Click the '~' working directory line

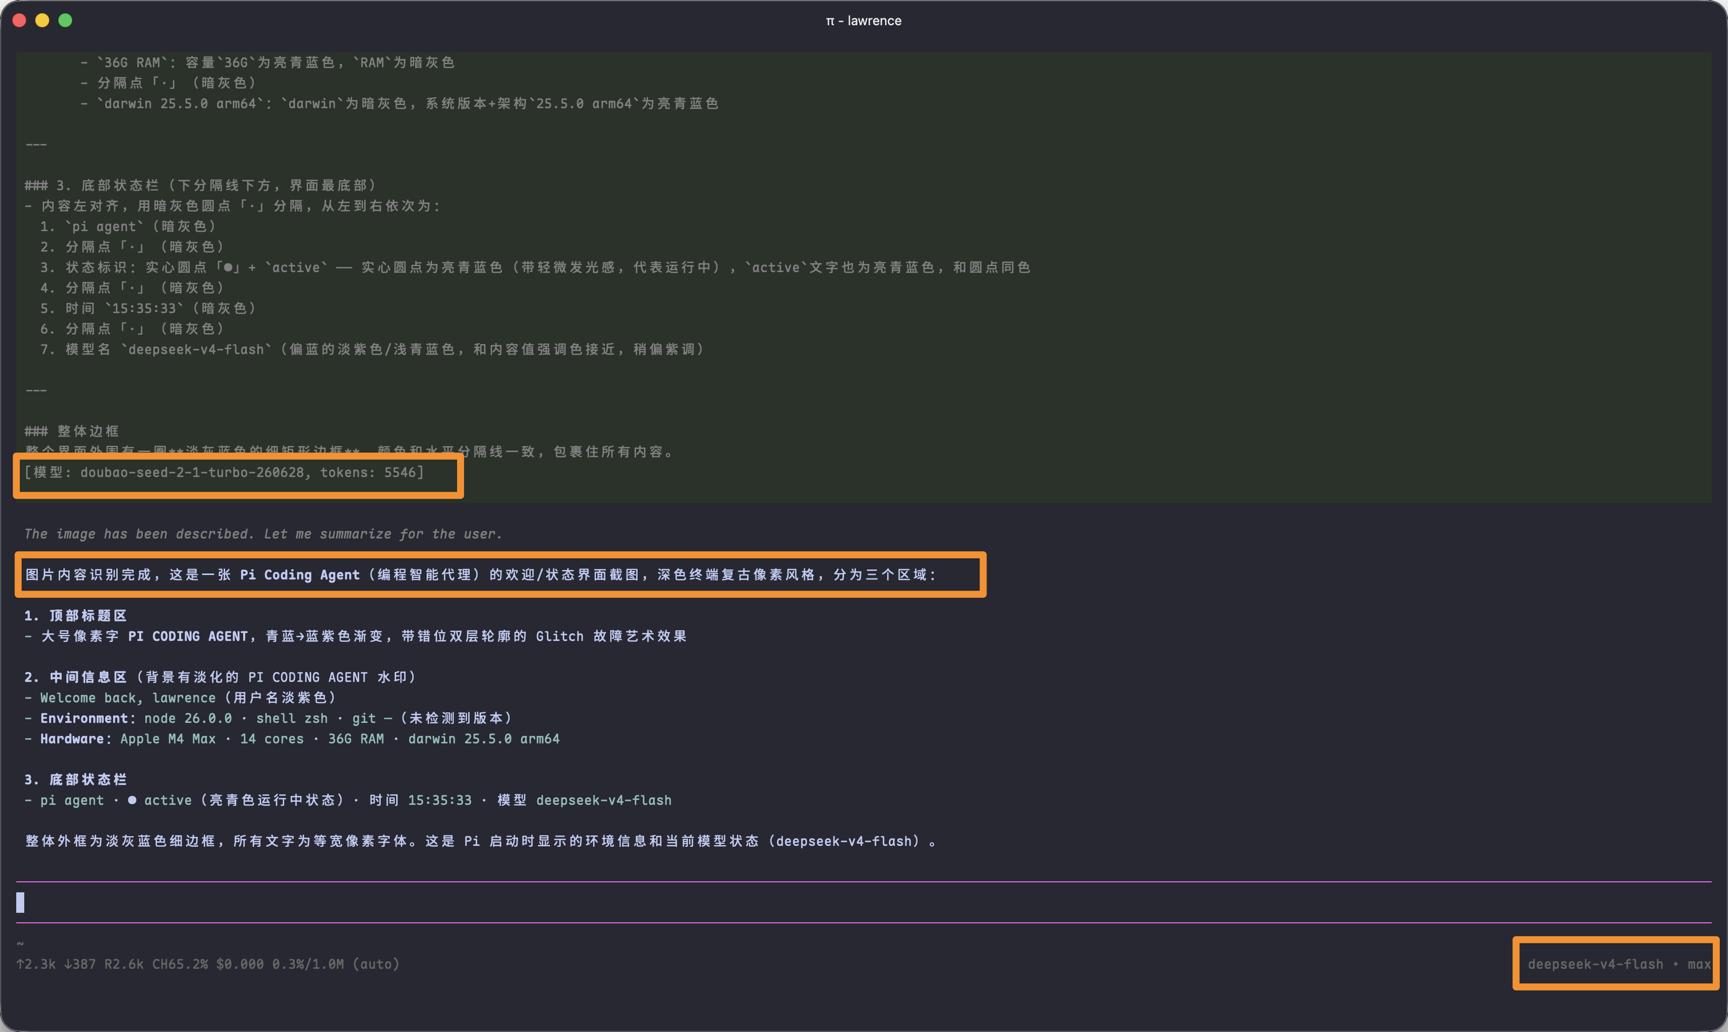(20, 943)
